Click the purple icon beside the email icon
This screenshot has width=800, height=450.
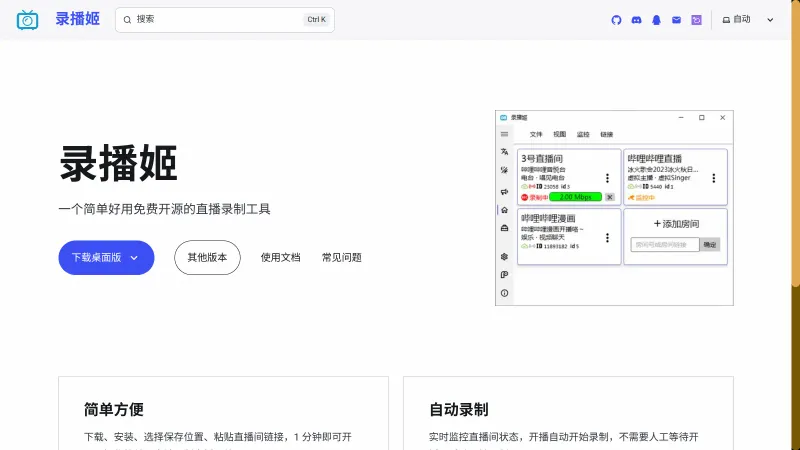pyautogui.click(x=696, y=19)
